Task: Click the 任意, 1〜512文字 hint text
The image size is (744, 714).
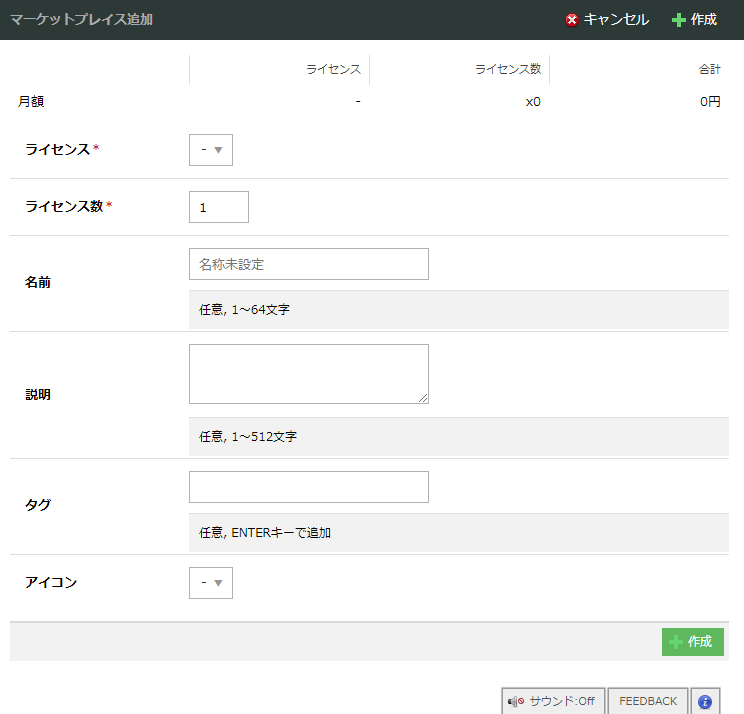Action: pyautogui.click(x=248, y=437)
